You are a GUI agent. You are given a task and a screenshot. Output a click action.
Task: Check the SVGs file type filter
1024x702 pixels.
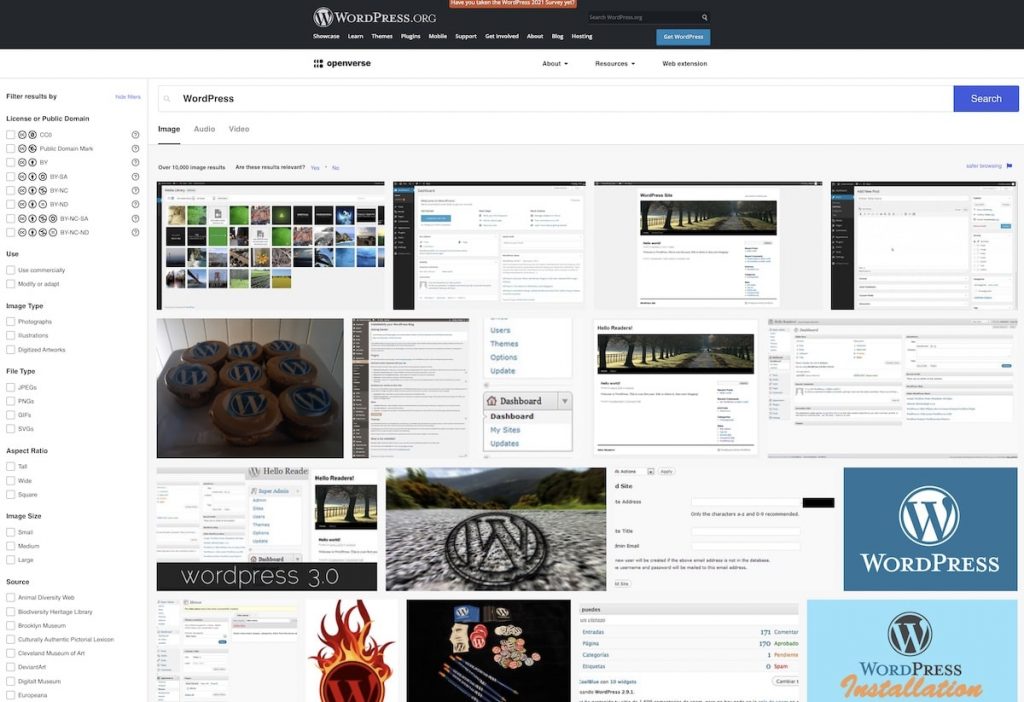(10, 429)
